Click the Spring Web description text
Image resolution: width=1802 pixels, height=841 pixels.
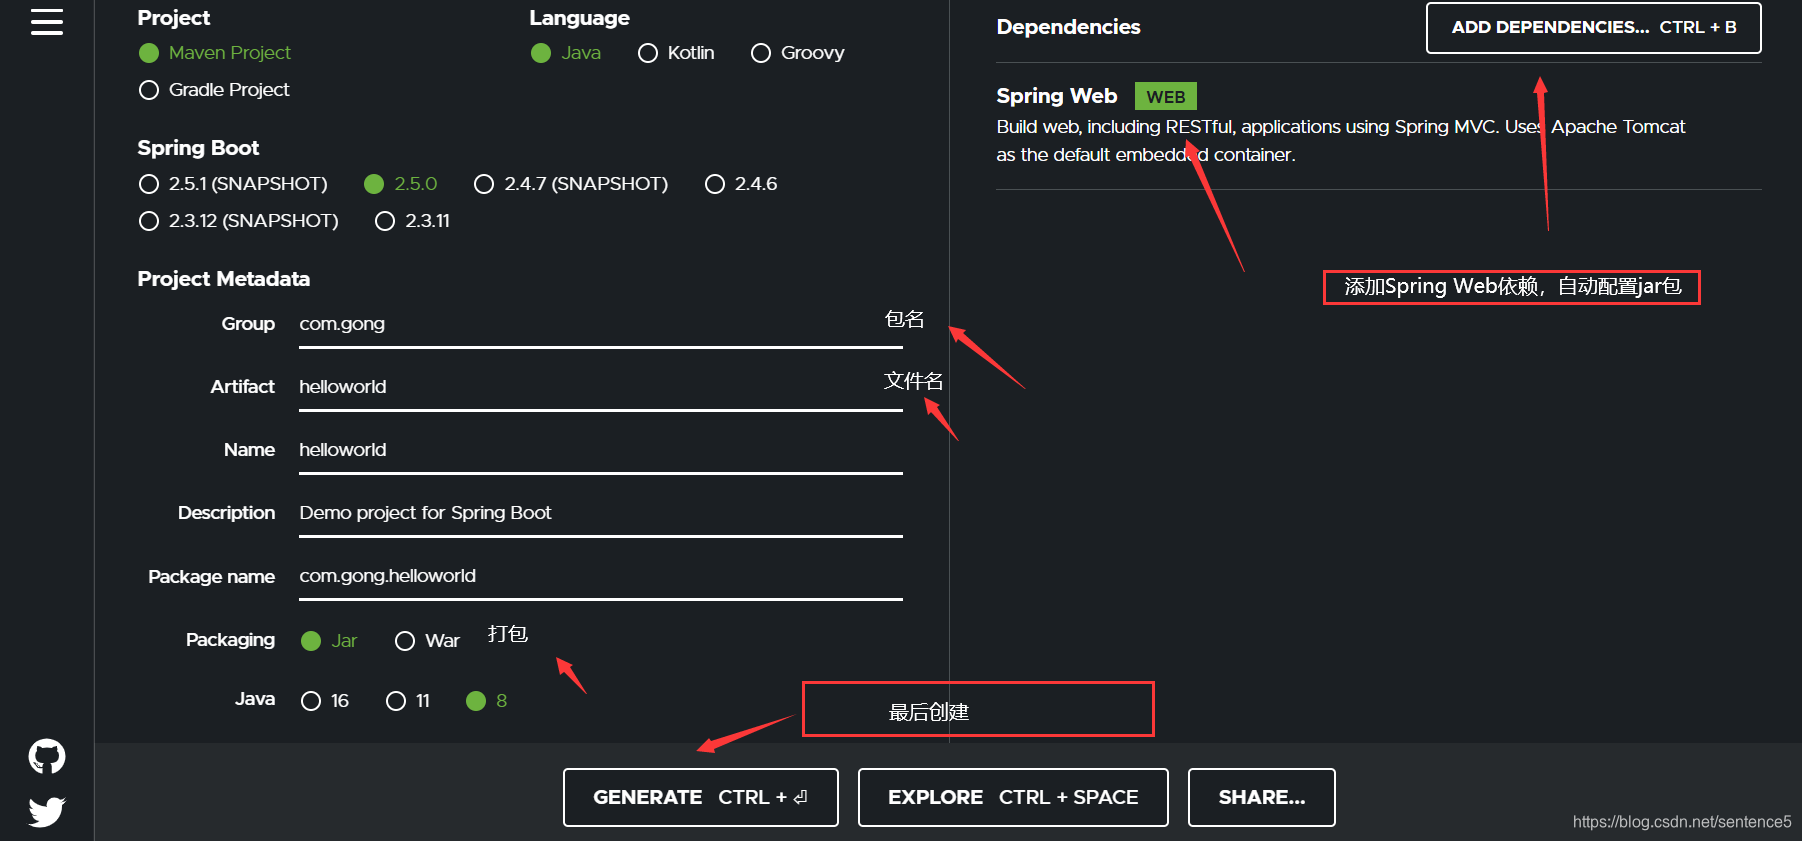[1340, 141]
